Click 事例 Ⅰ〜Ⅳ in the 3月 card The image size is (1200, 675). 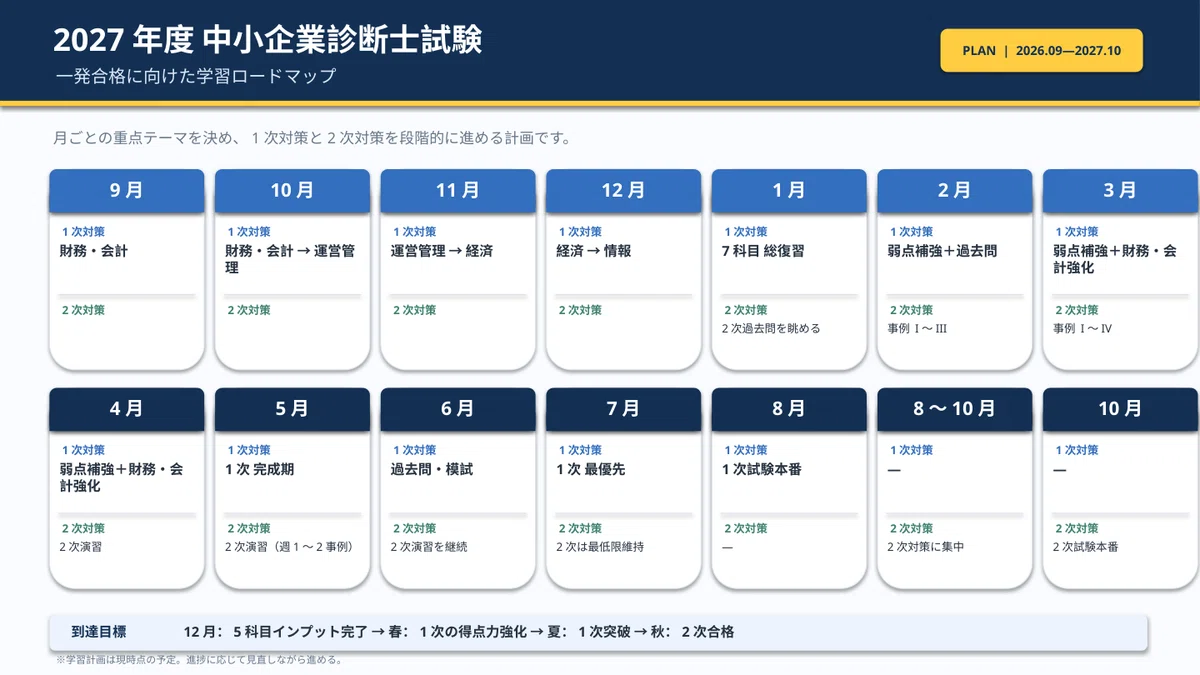pyautogui.click(x=1082, y=328)
